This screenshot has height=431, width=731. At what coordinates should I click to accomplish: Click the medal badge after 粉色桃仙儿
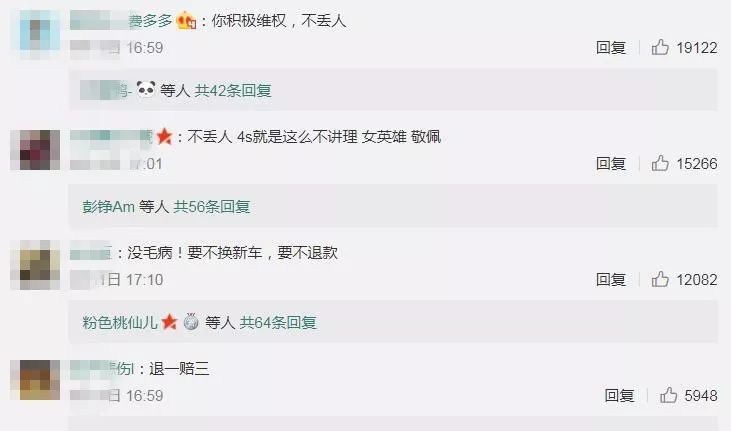coord(191,321)
